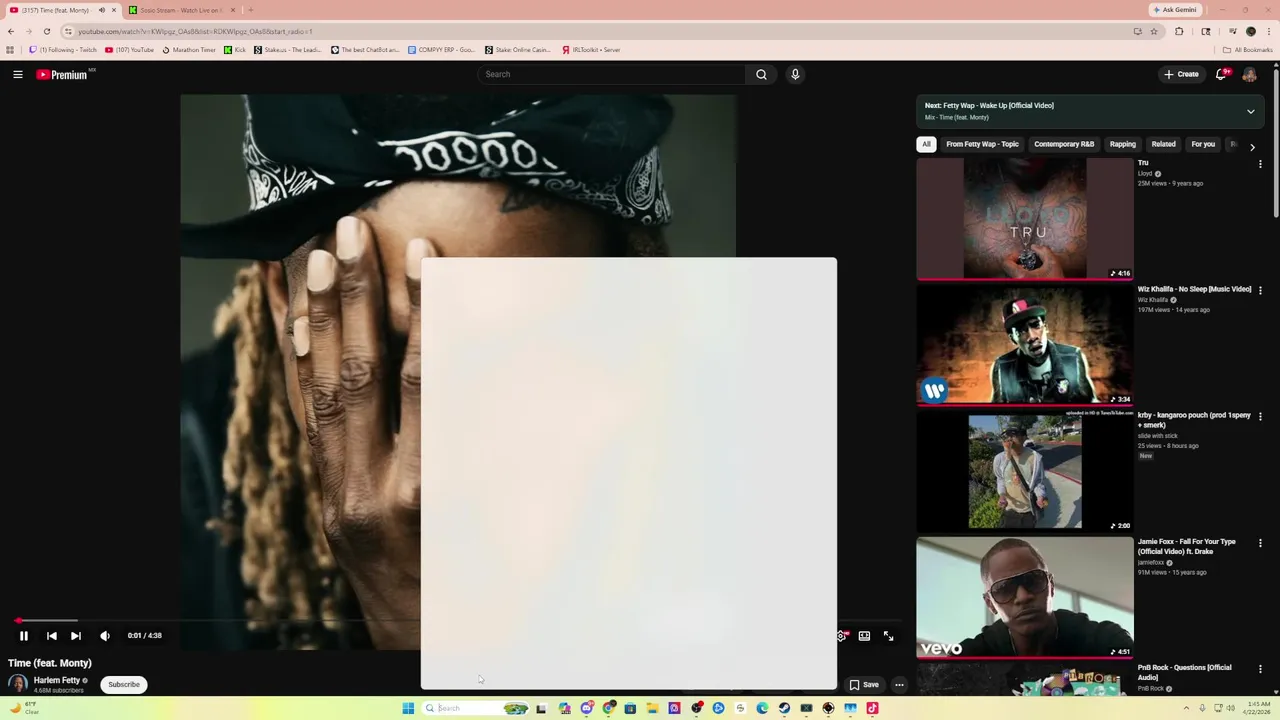Open Steam from the taskbar
The width and height of the screenshot is (1280, 720).
click(784, 708)
